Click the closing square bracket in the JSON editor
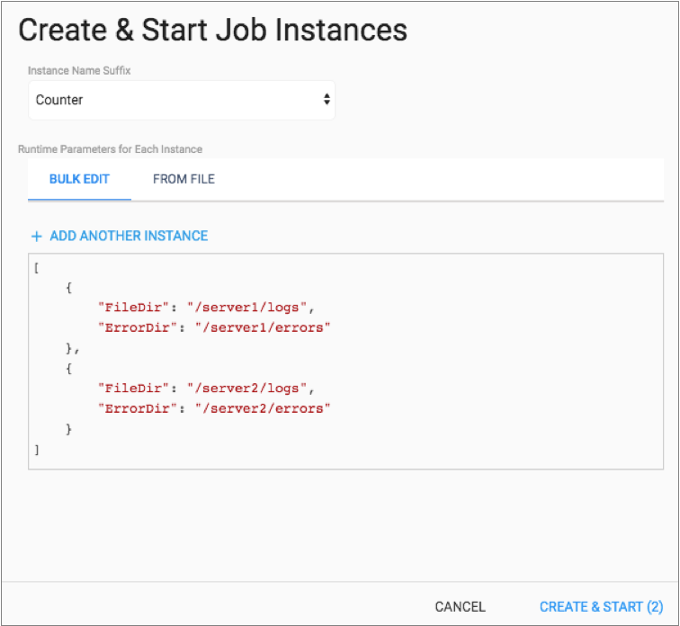Screen dimensions: 680x626 pos(36,449)
